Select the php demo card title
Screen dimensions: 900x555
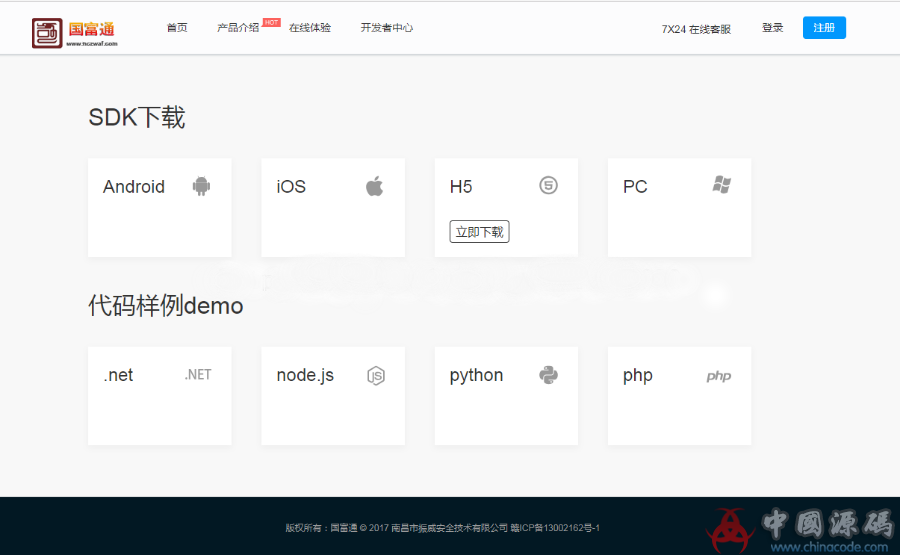(x=638, y=375)
